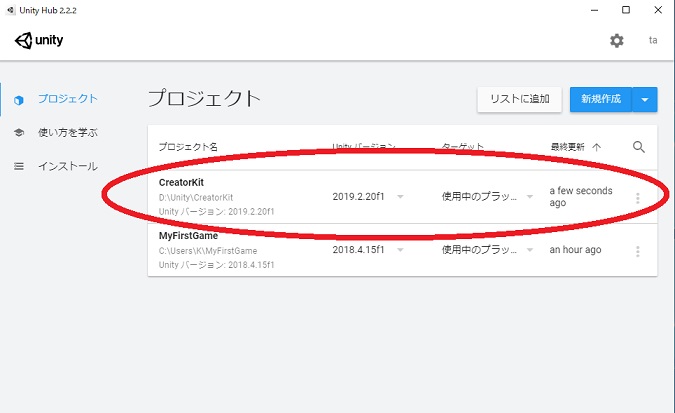Open target platform dropdown for MyFirstGame
This screenshot has height=413, width=675.
[530, 250]
